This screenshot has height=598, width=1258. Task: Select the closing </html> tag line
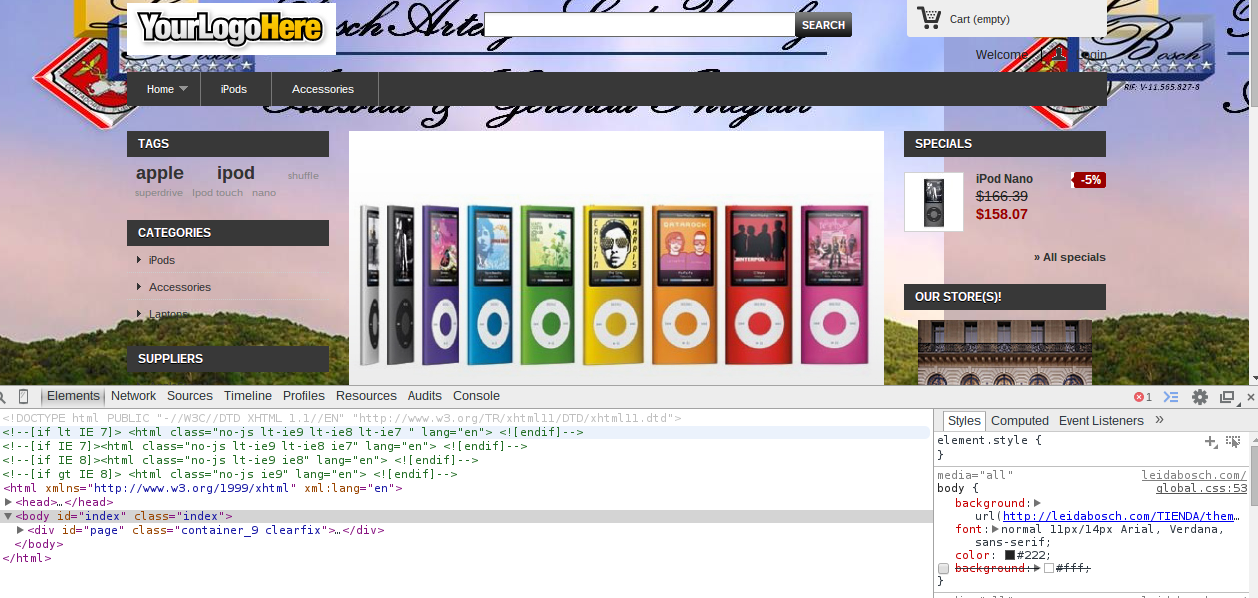pyautogui.click(x=26, y=558)
